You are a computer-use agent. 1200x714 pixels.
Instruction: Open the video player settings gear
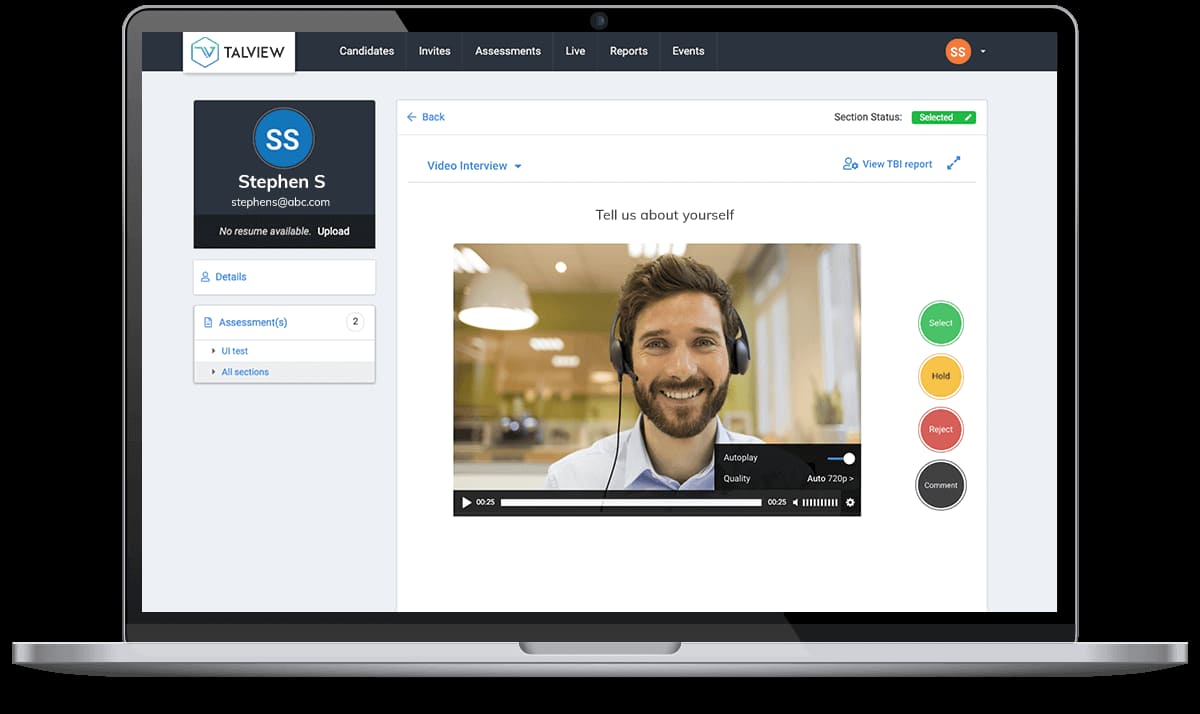click(x=849, y=503)
